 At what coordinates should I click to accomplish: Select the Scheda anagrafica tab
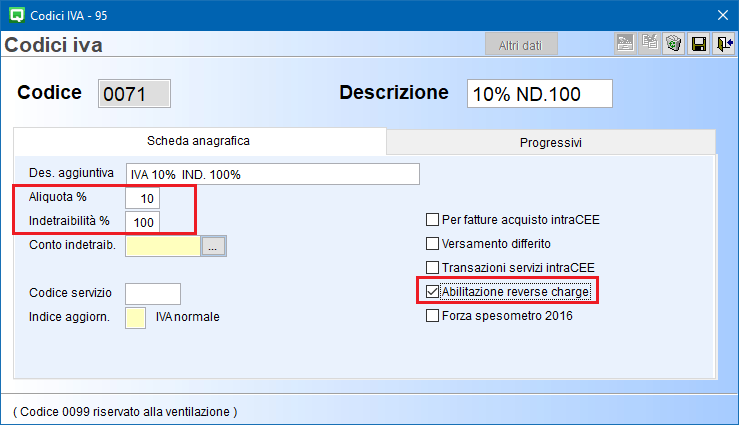[199, 141]
